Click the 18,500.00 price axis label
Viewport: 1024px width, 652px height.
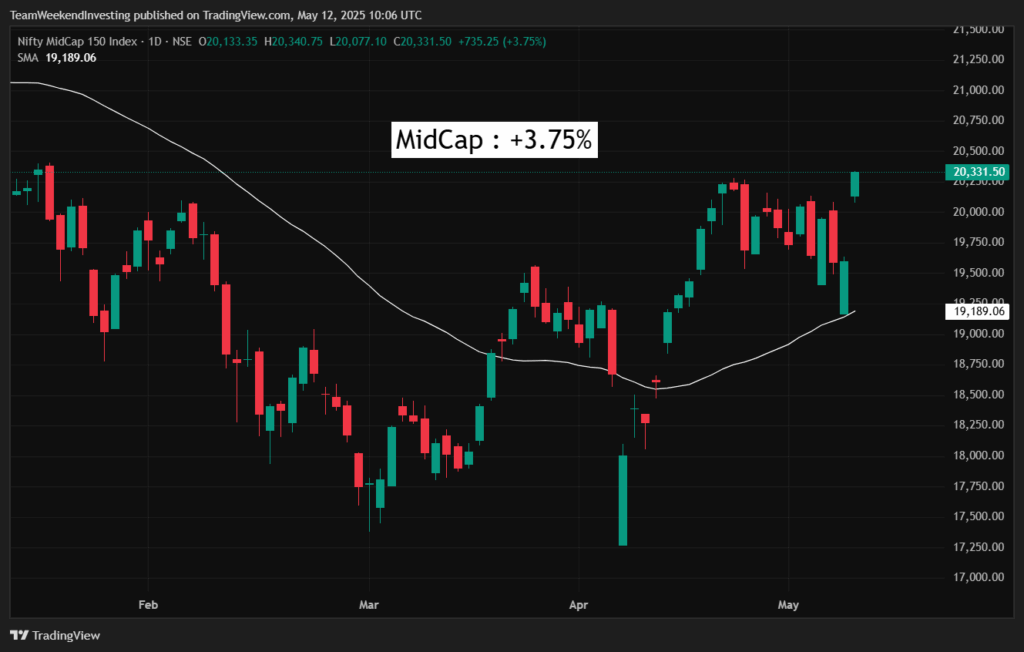pos(978,394)
